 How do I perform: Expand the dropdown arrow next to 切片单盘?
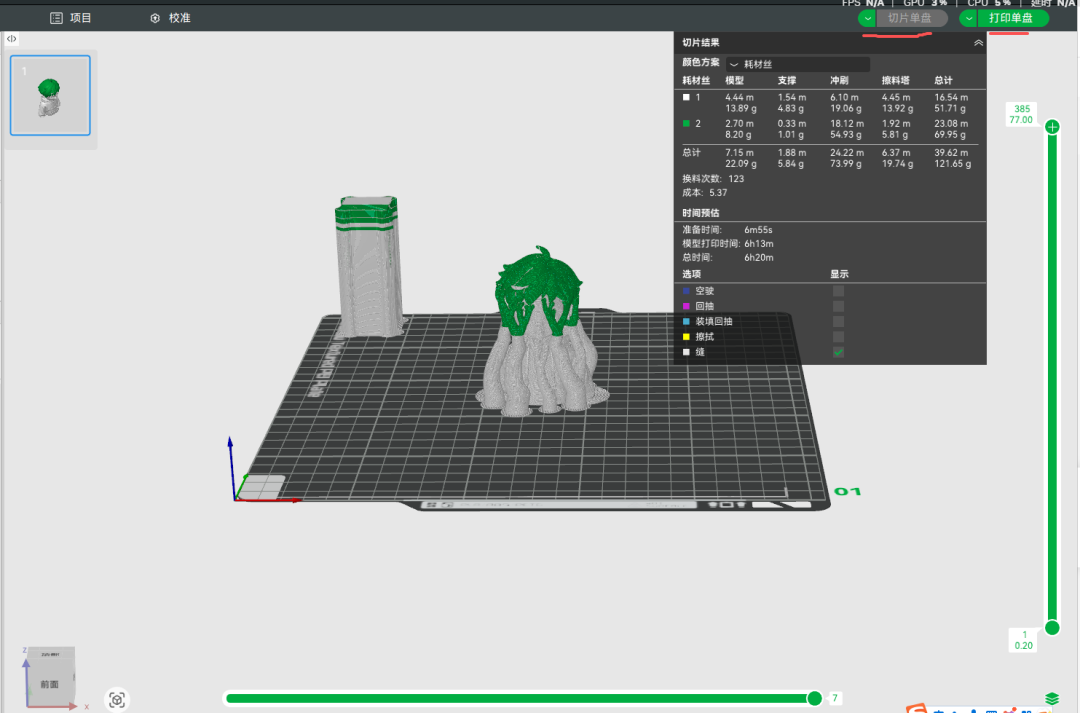tap(867, 19)
